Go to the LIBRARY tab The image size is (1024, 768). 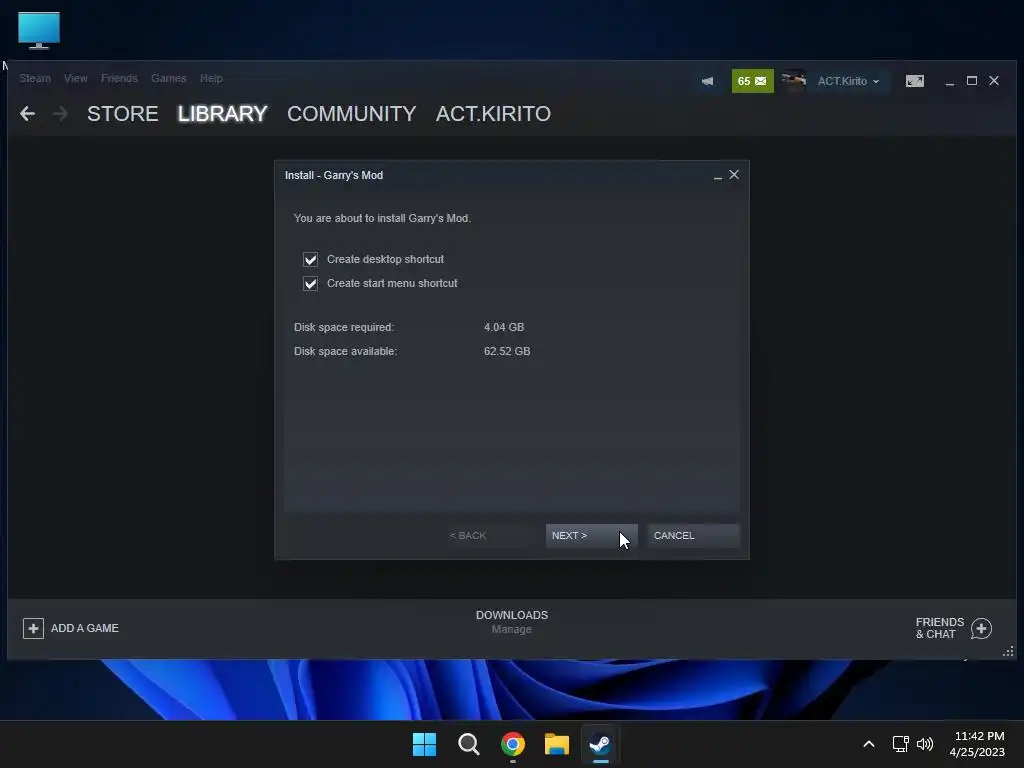tap(223, 114)
